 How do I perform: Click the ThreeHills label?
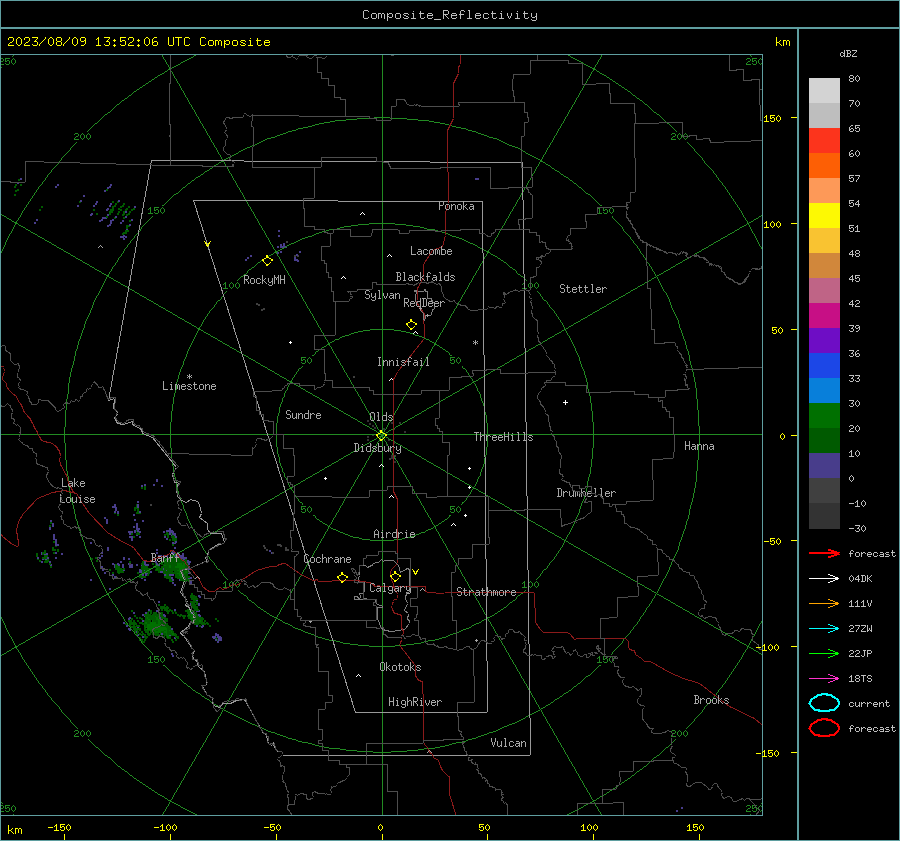coord(503,437)
